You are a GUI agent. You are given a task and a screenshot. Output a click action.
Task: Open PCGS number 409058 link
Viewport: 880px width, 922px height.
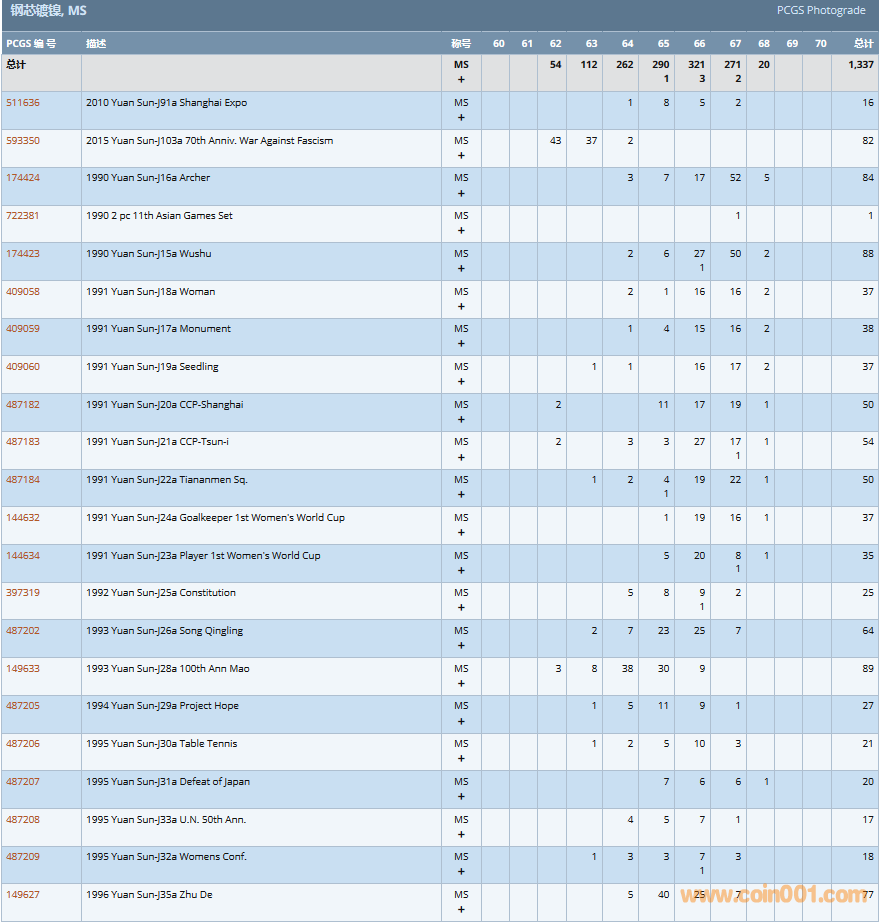23,292
